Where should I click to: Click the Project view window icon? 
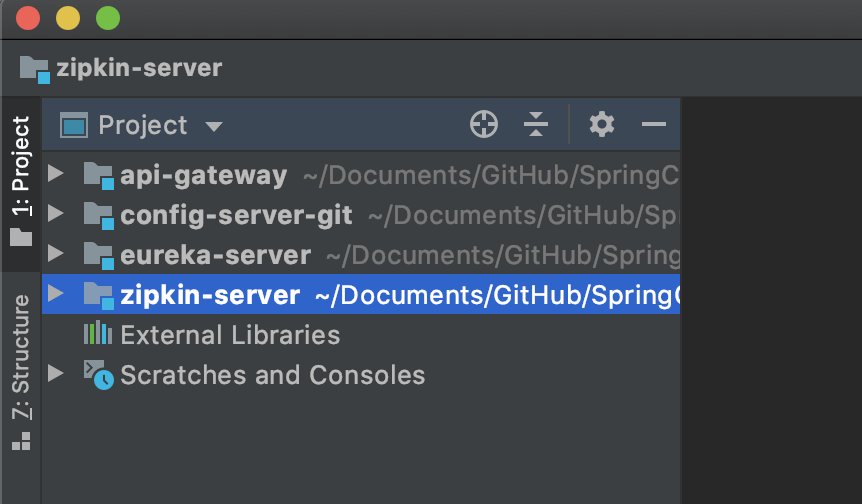point(74,125)
